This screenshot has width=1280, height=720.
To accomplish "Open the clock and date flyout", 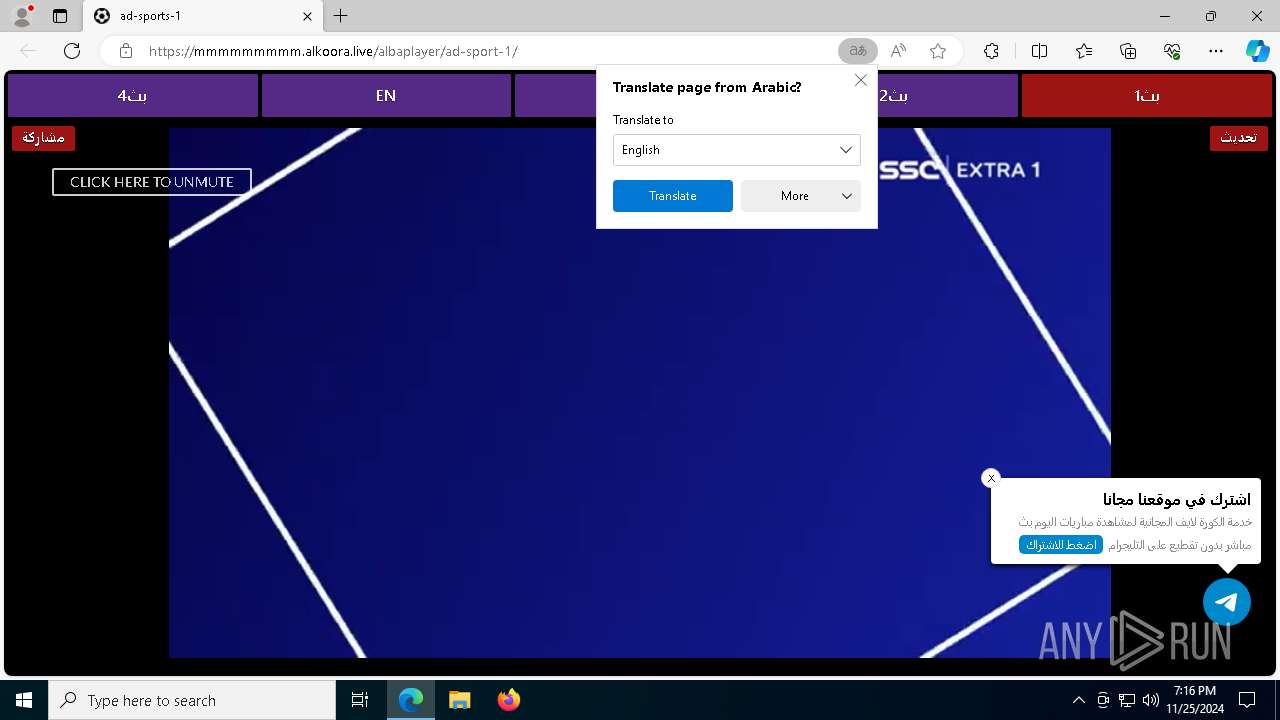I will pos(1195,700).
